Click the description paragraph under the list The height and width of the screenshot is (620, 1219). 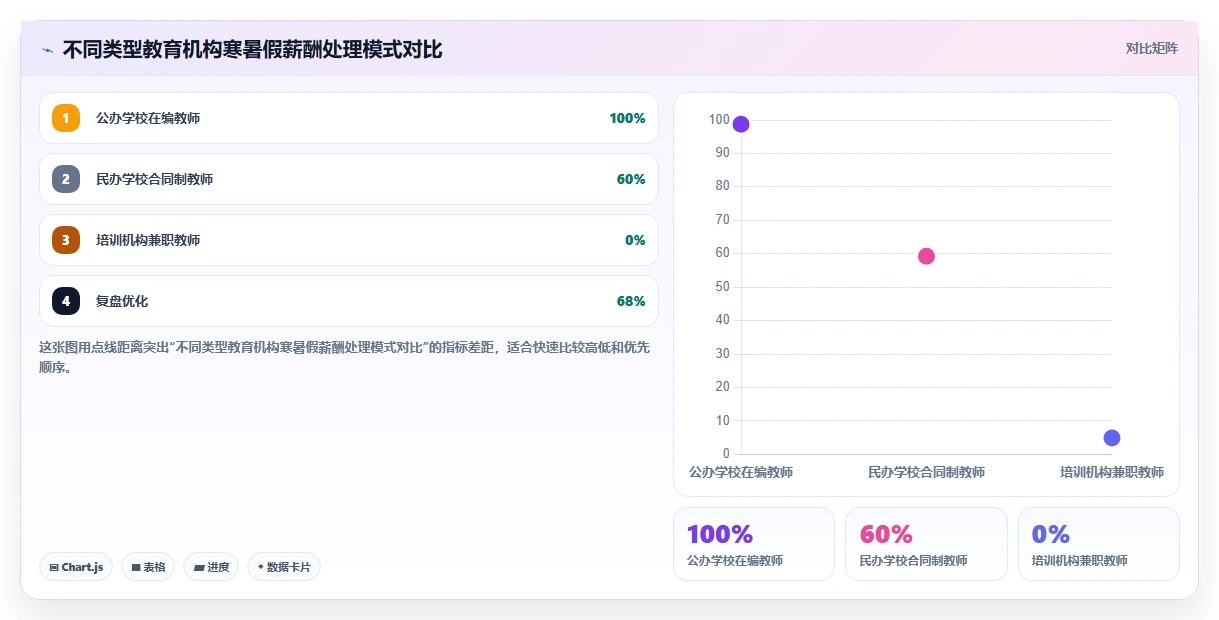(x=345, y=357)
